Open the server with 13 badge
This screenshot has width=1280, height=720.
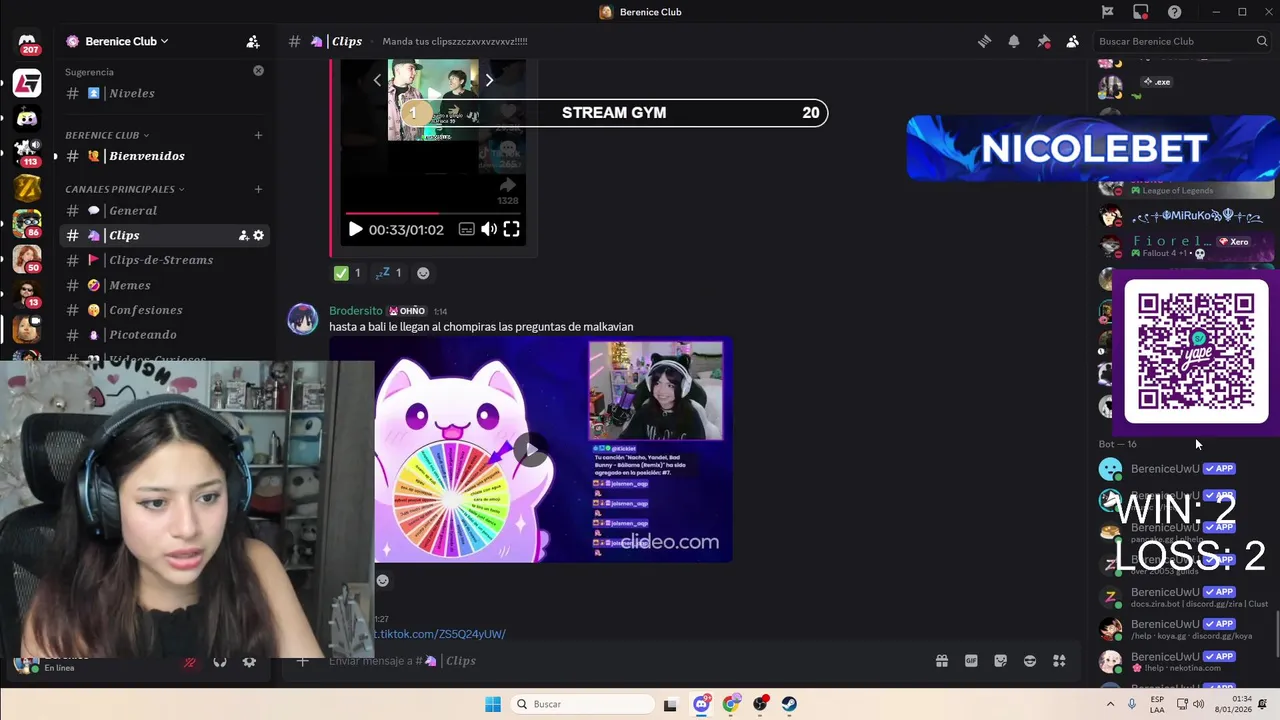tap(27, 293)
